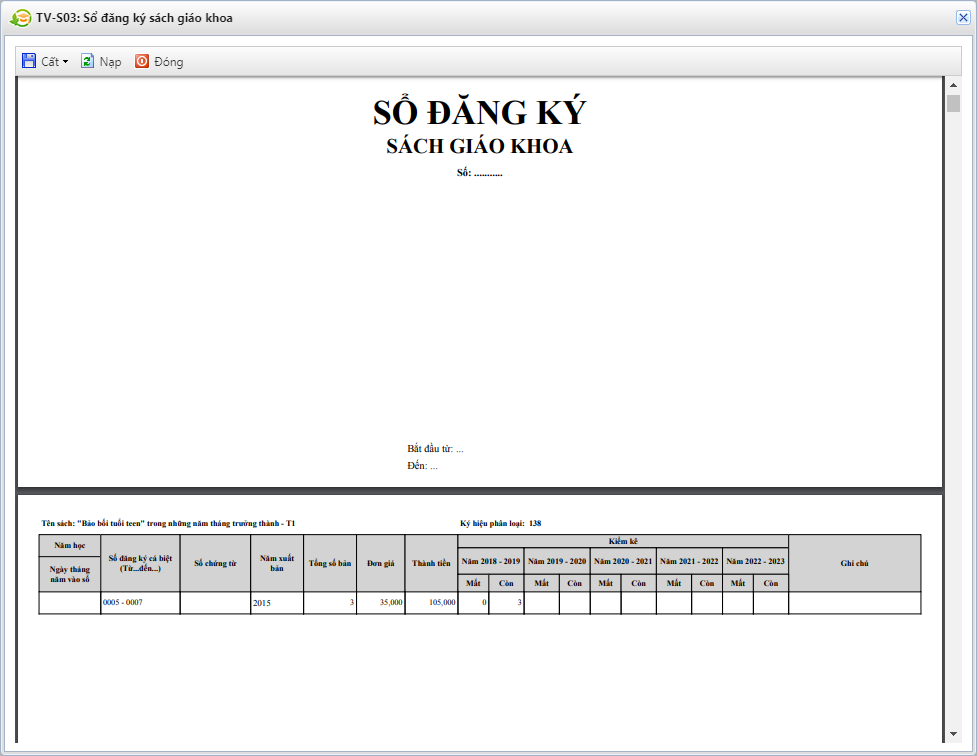
Task: Click 'Mất' under Năm 2018 - 2019
Action: pyautogui.click(x=474, y=583)
